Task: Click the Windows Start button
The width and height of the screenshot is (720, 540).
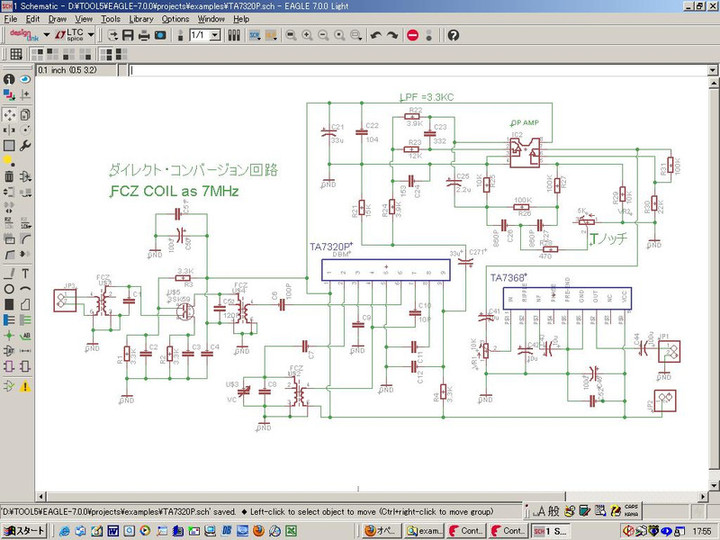Action: pyautogui.click(x=24, y=530)
